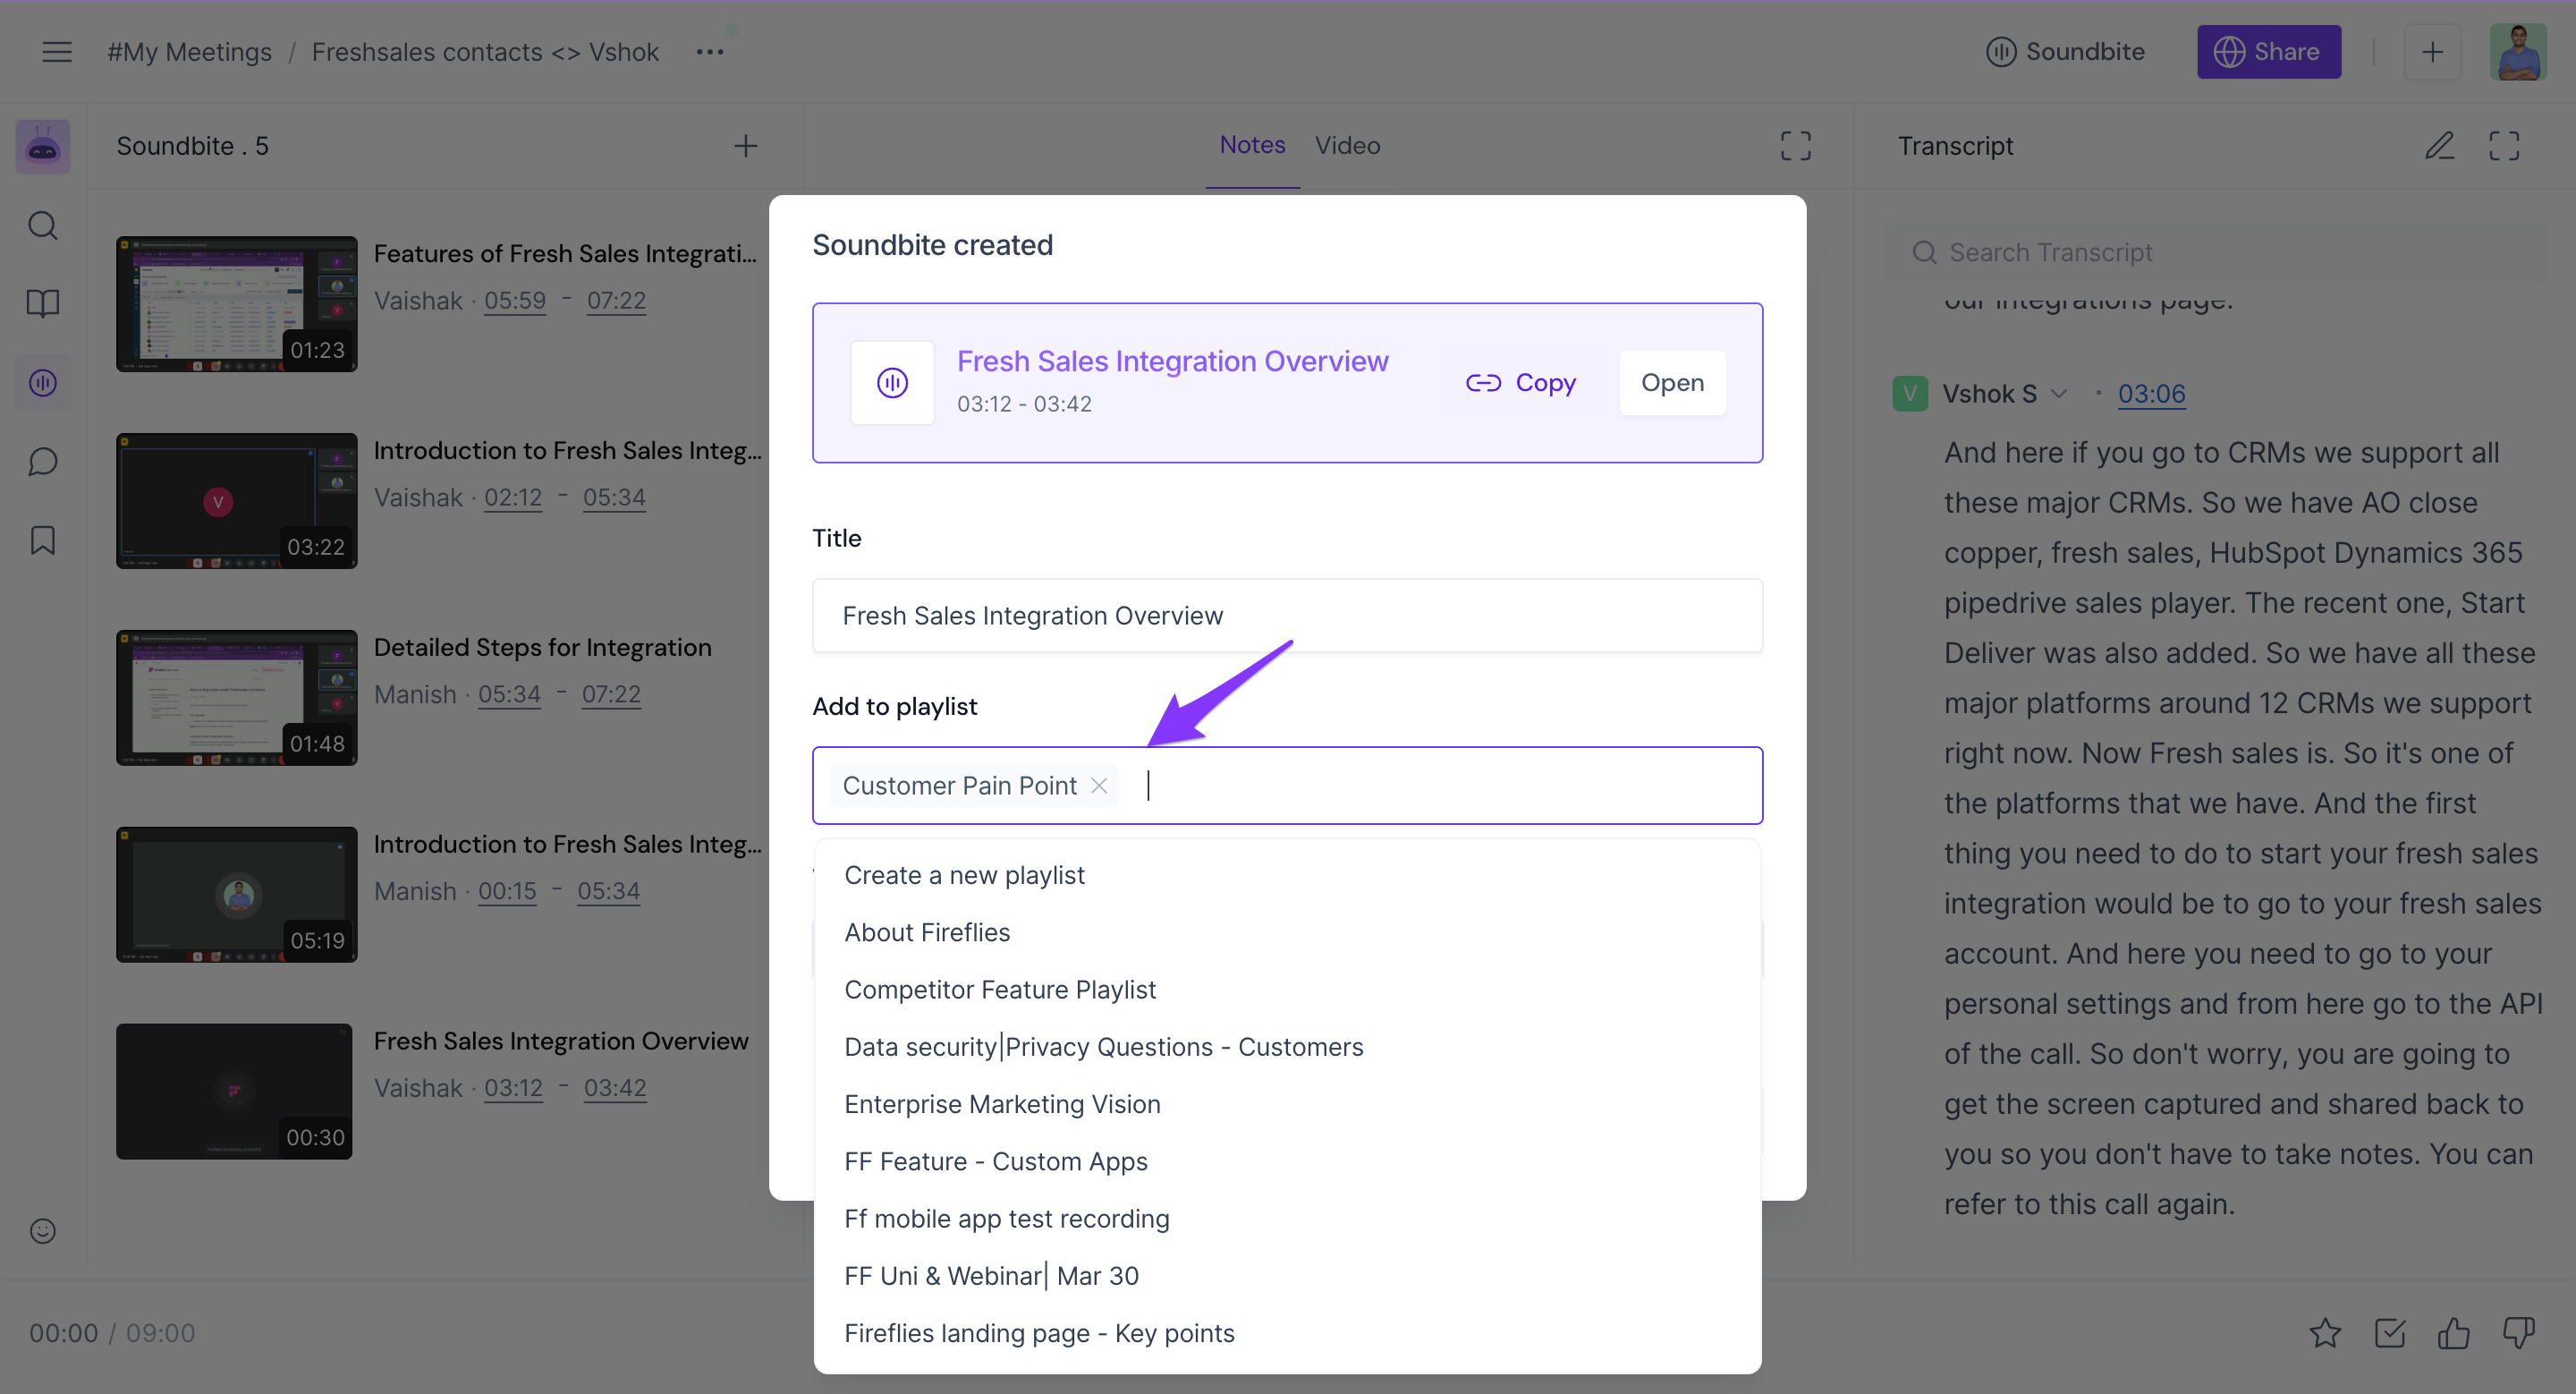Click the star icon in bottom bar
The image size is (2576, 1394).
tap(2325, 1333)
